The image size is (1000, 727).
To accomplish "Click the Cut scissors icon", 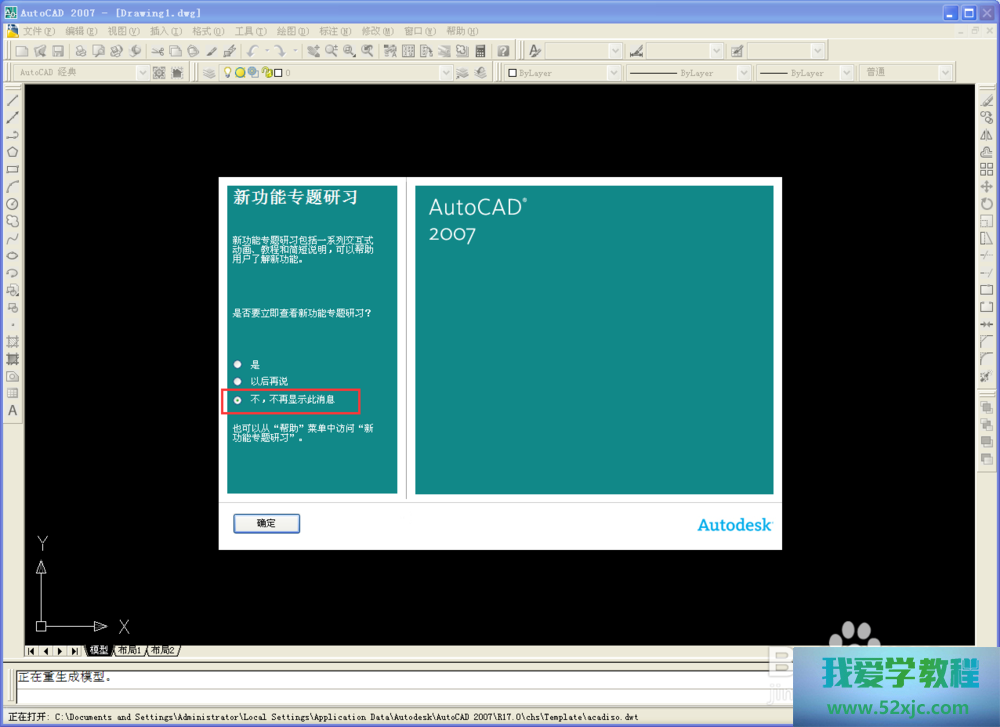I will pos(157,51).
